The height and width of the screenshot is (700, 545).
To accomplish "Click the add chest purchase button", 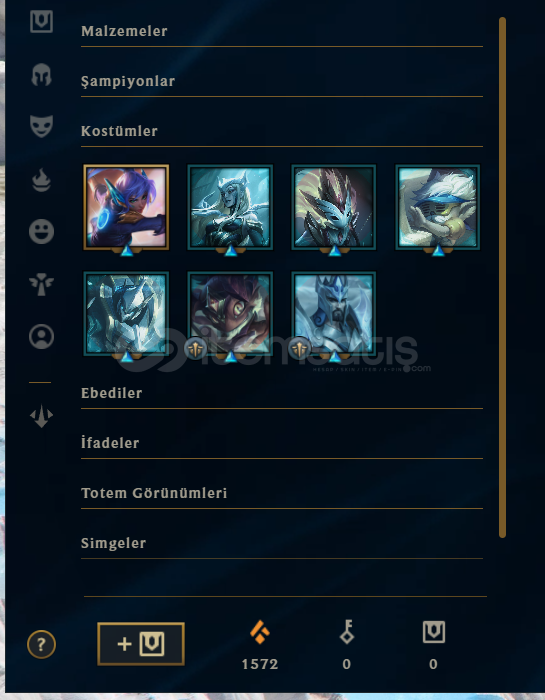I will coord(141,644).
